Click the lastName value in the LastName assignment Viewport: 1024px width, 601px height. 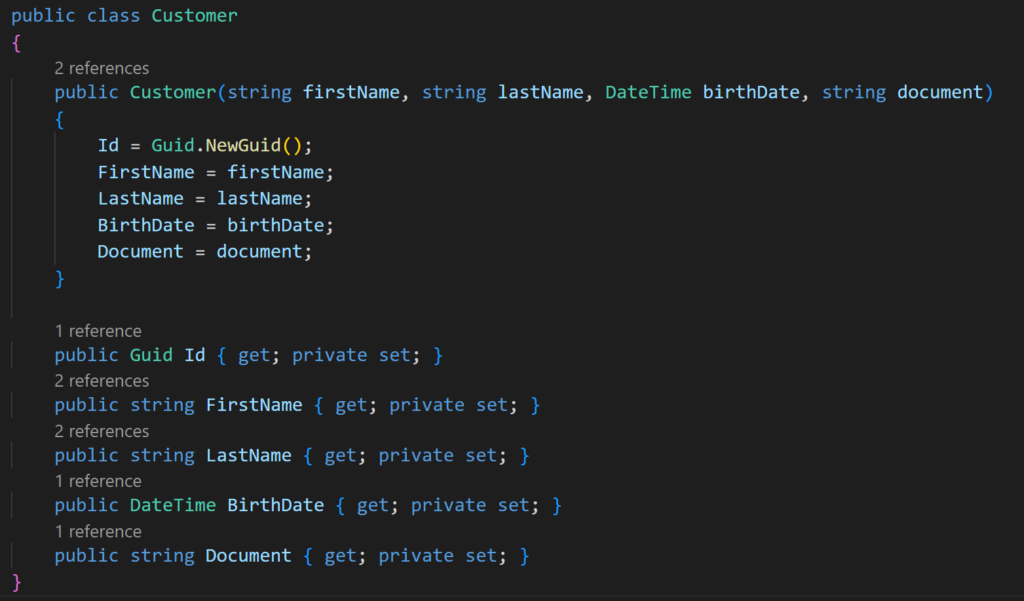[259, 199]
